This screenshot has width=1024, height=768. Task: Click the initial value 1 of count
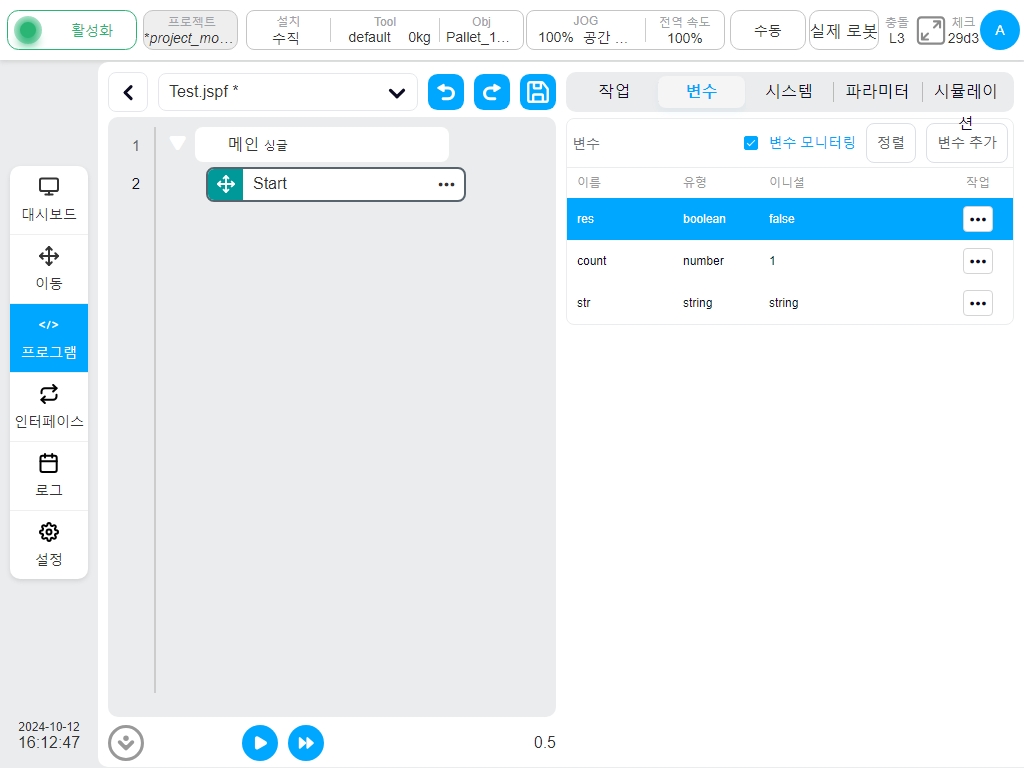coord(772,261)
